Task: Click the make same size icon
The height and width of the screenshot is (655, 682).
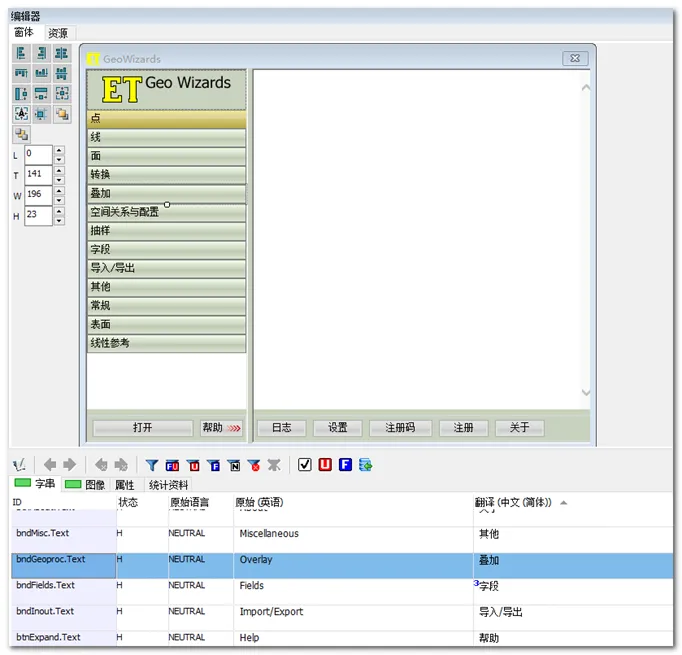Action: [61, 94]
